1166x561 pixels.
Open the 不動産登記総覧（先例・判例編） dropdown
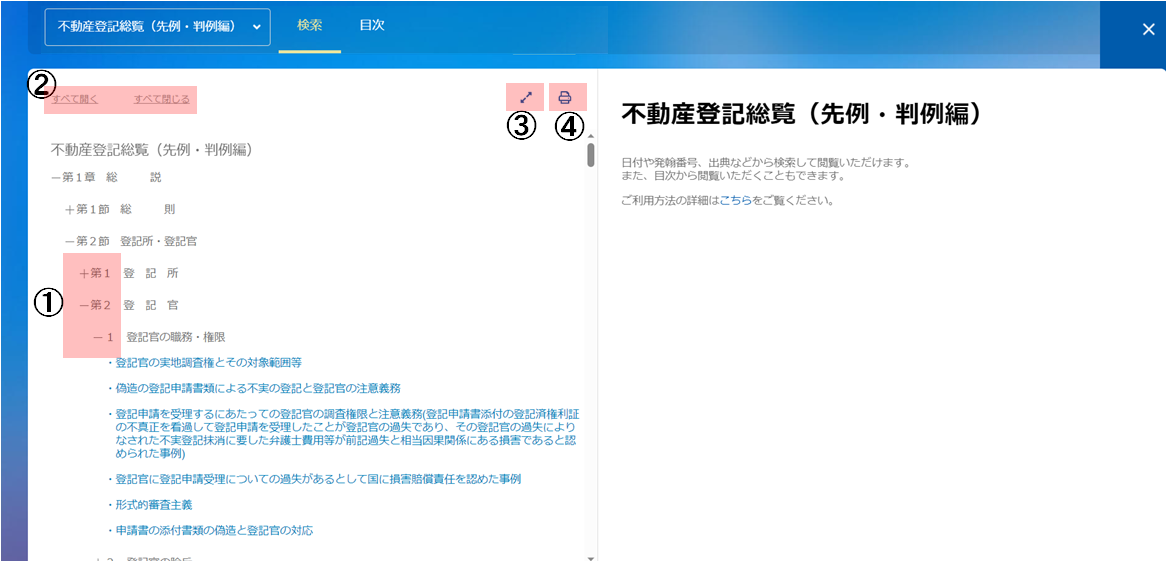pyautogui.click(x=158, y=27)
